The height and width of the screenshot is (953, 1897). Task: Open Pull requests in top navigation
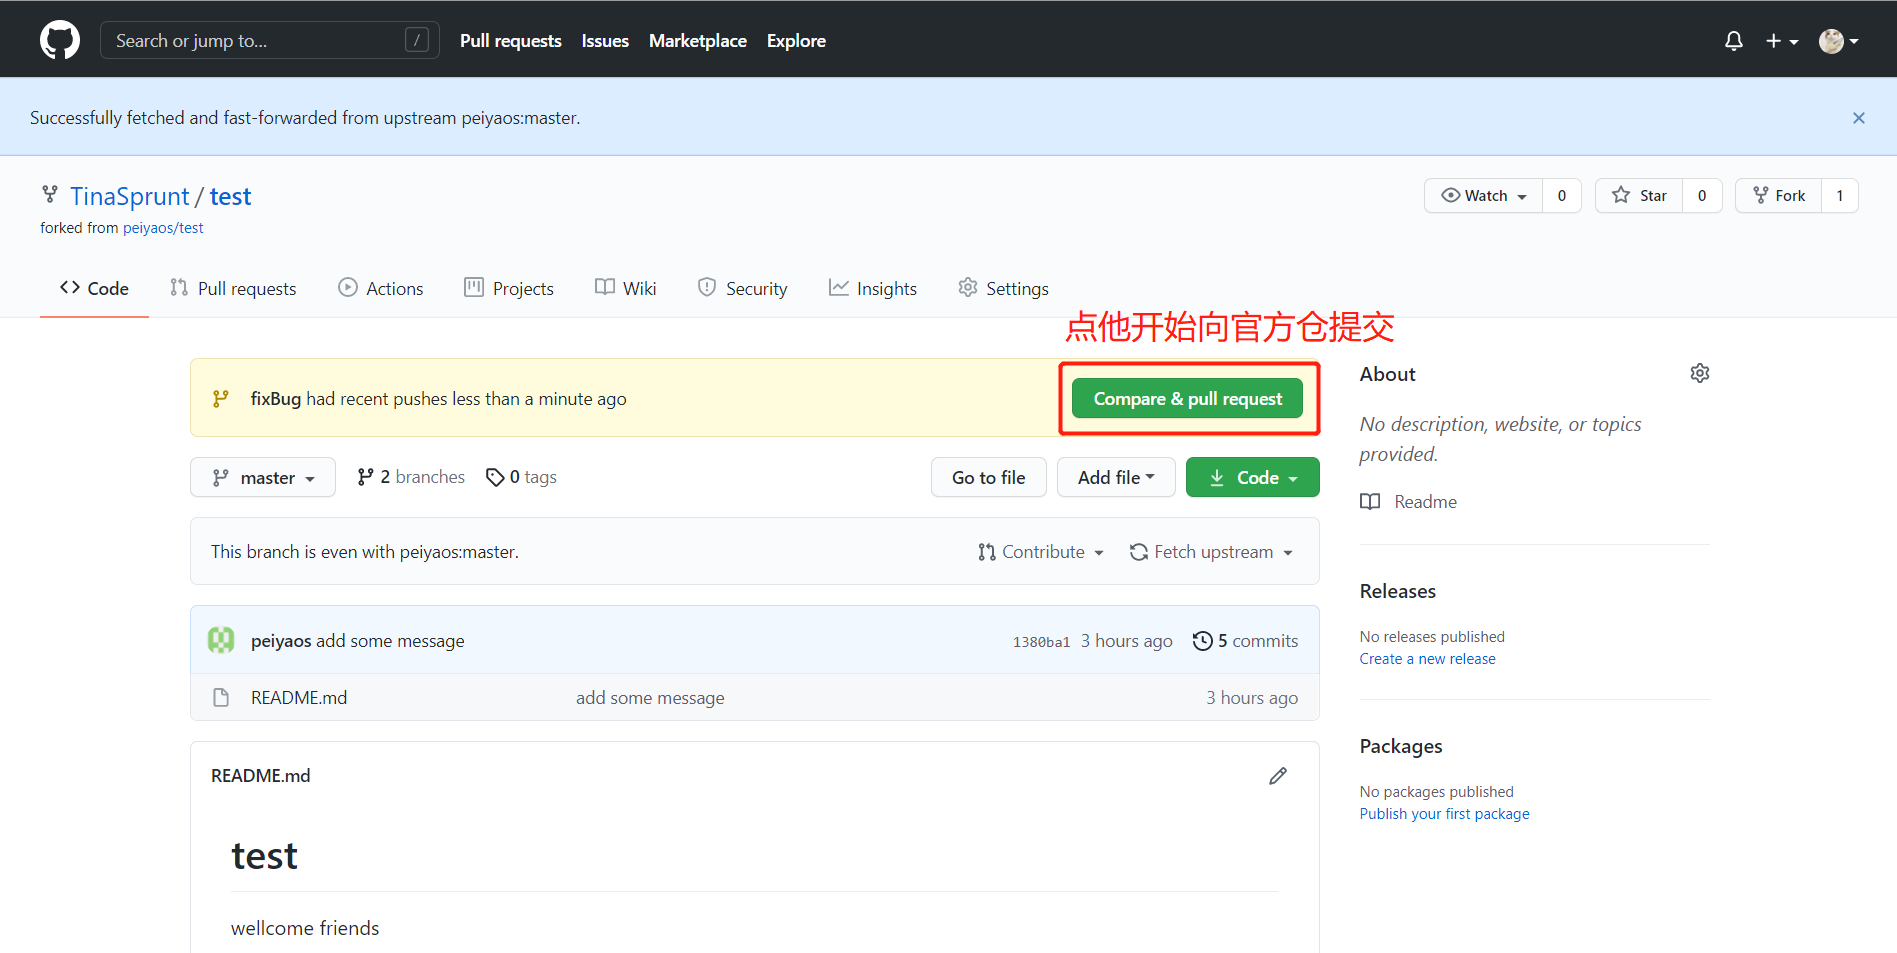(510, 41)
